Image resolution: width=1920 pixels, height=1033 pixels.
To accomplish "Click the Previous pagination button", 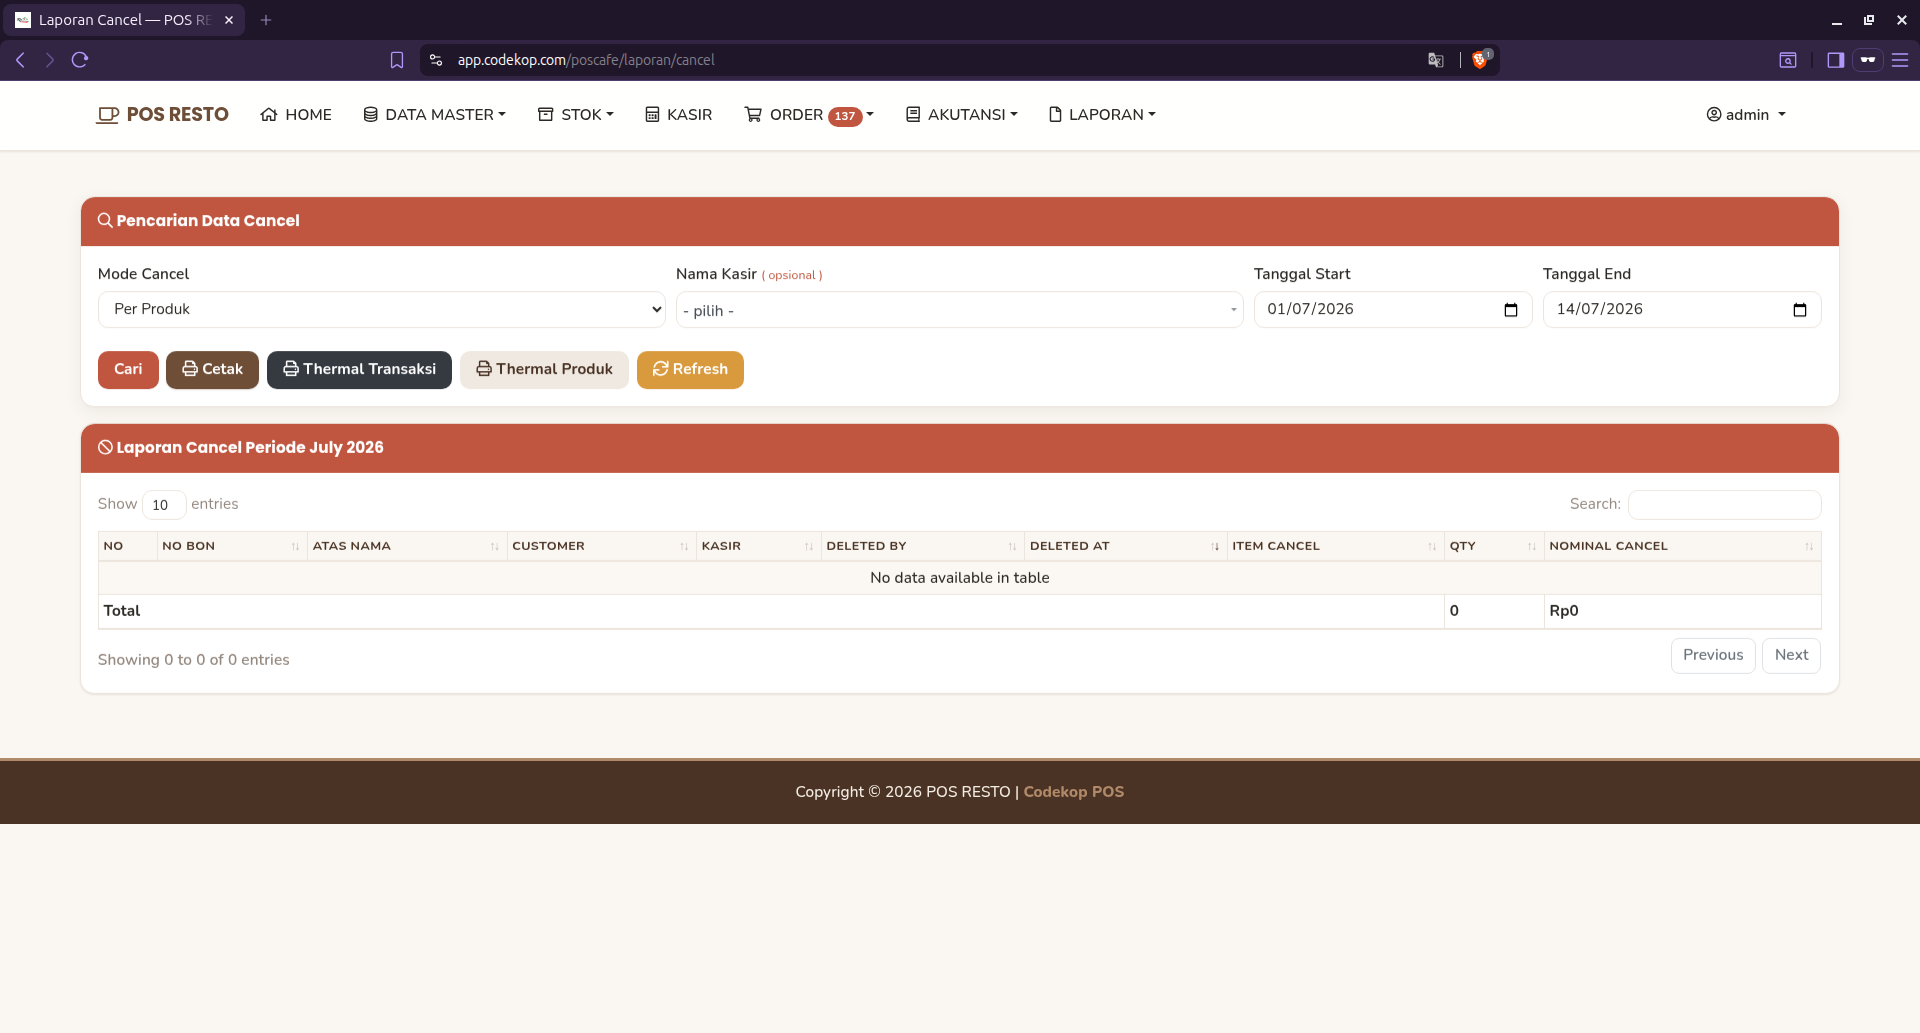I will coord(1713,656).
